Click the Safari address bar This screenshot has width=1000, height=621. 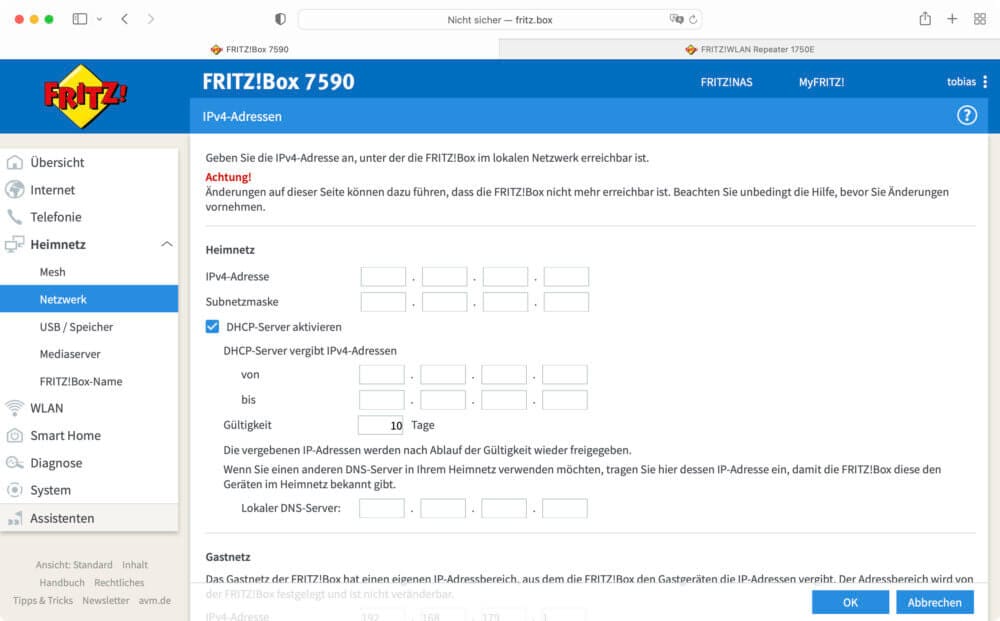(500, 19)
